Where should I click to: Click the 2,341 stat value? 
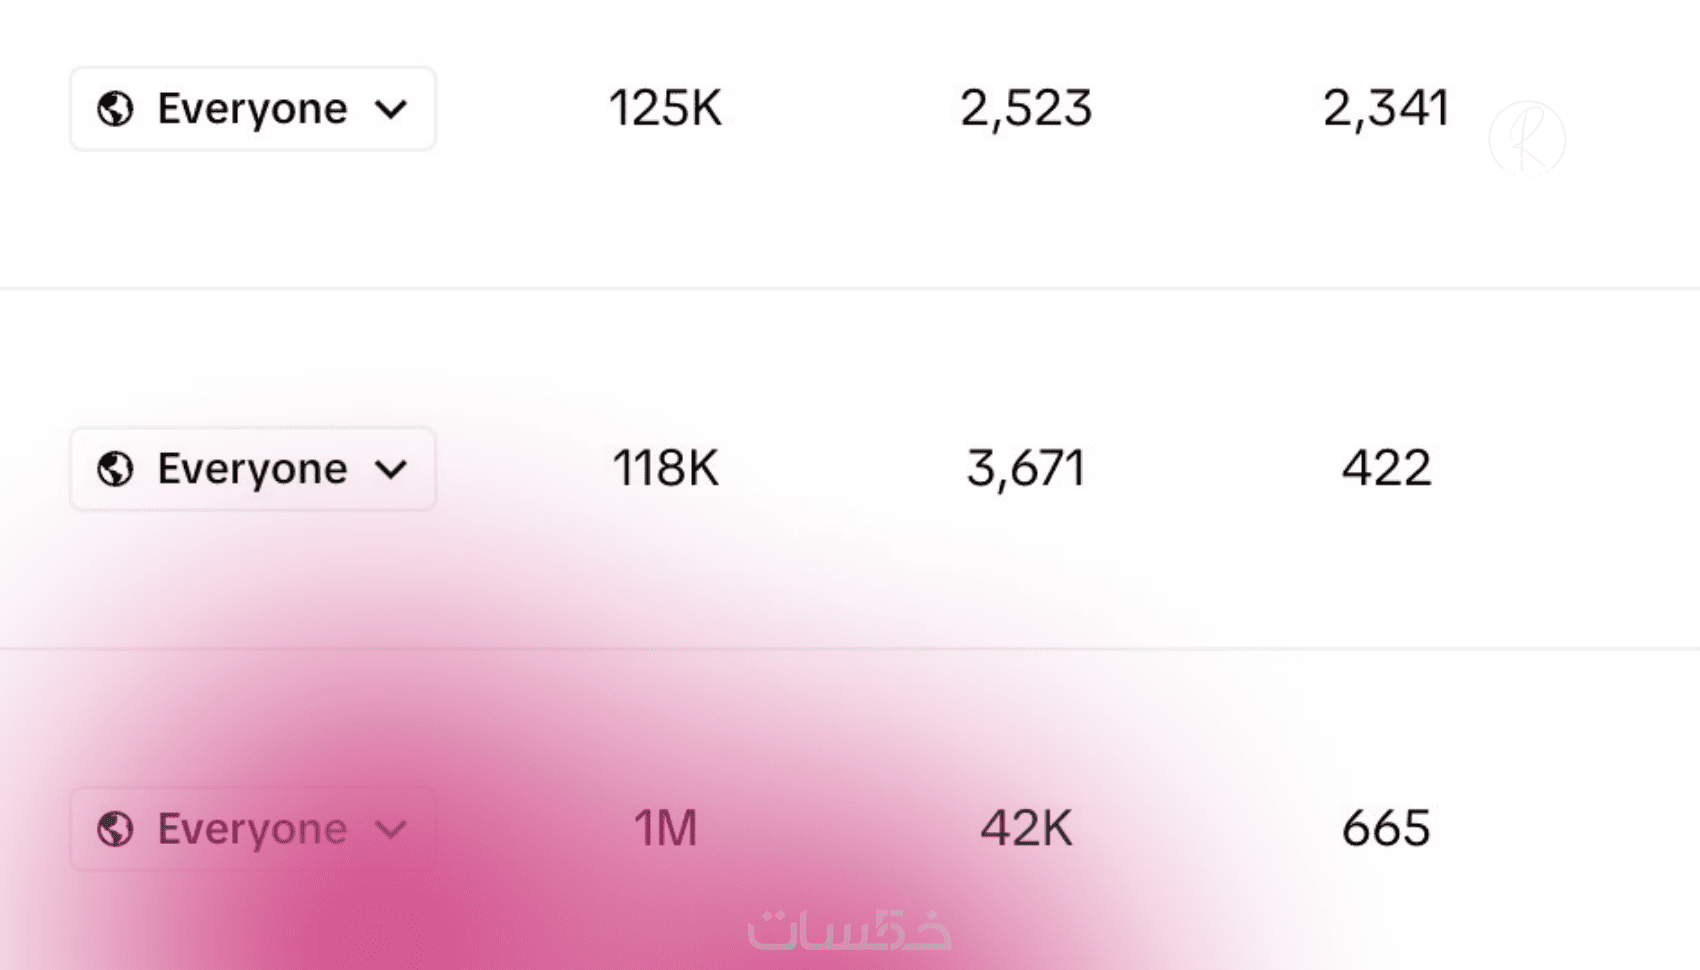1386,108
